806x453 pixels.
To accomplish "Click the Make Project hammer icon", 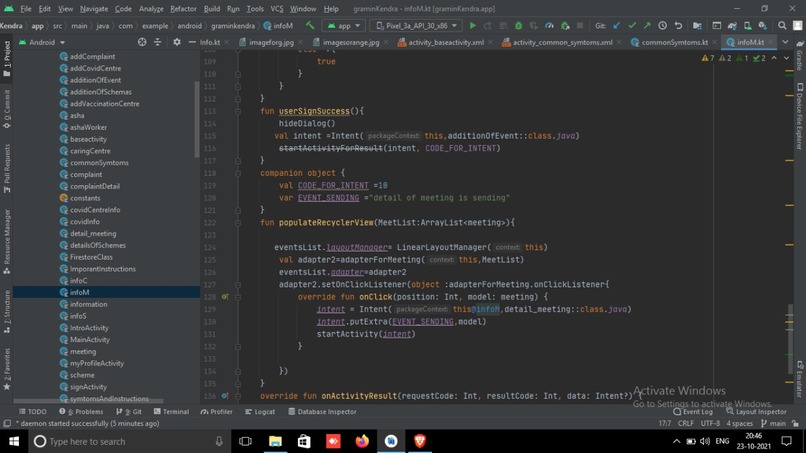I will (x=310, y=25).
